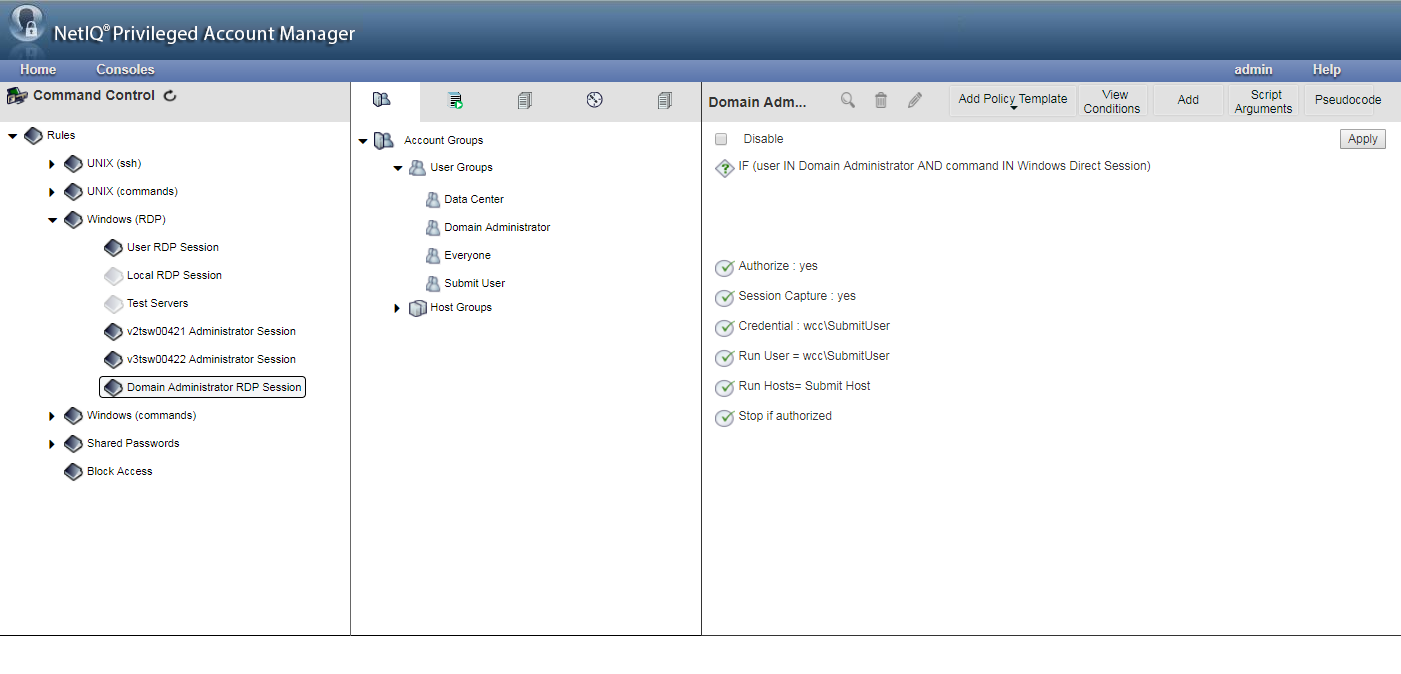Select the User RDP Session rule
Viewport: 1401px width, 674px height.
point(173,247)
